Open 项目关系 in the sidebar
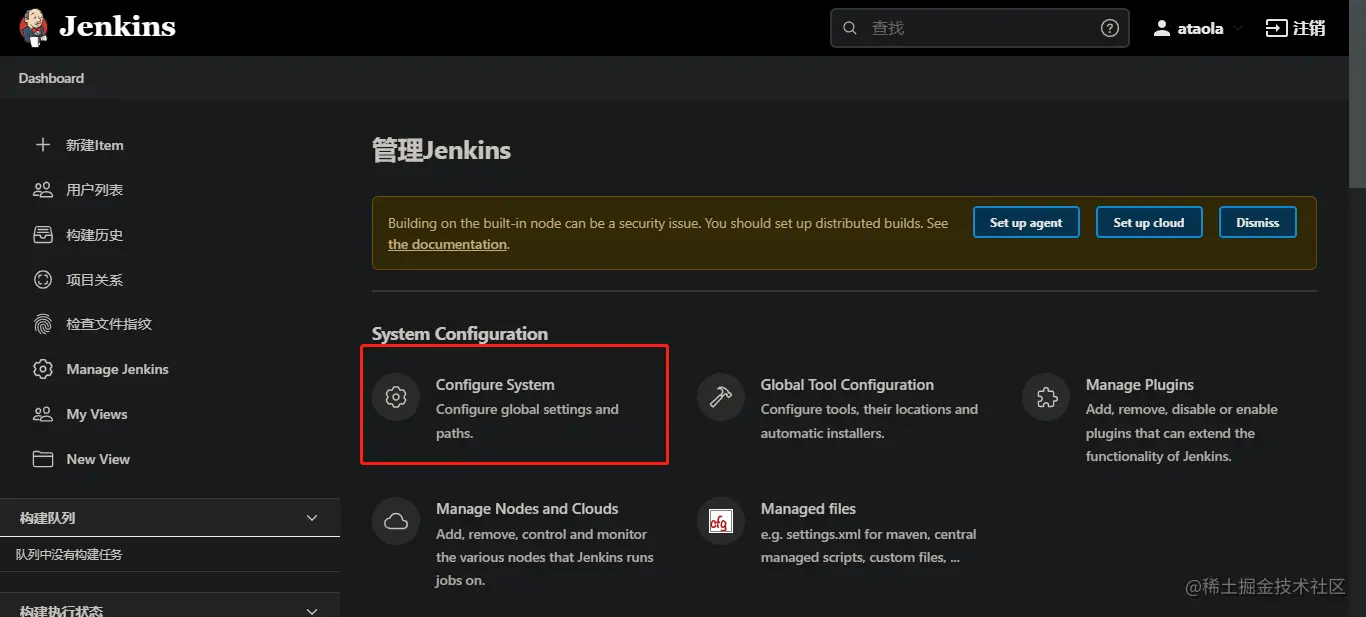The width and height of the screenshot is (1366, 617). tap(94, 280)
